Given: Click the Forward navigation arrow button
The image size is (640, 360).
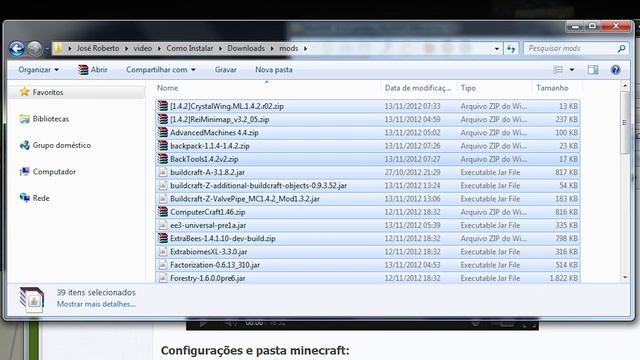Looking at the screenshot, I should point(35,49).
